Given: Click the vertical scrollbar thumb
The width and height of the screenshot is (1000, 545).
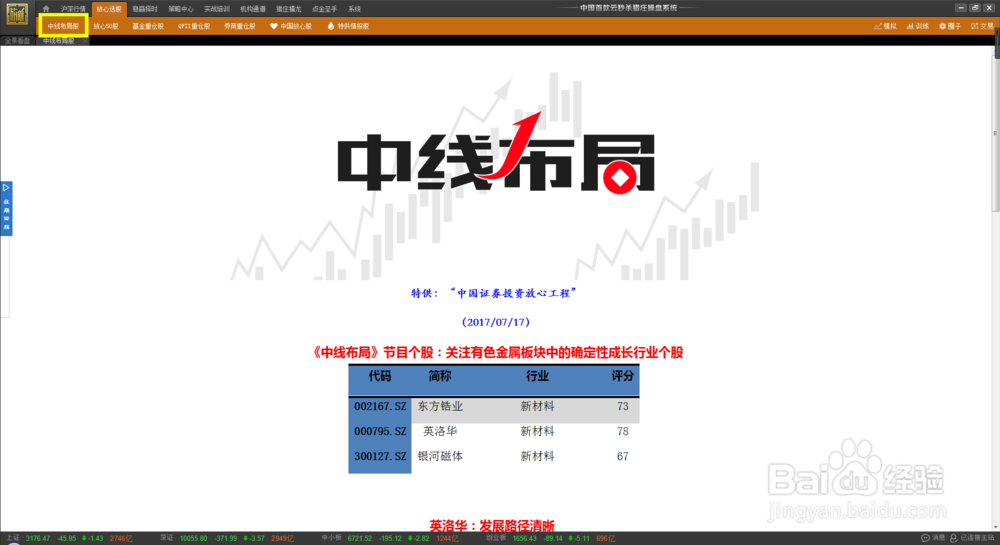Looking at the screenshot, I should [x=996, y=134].
